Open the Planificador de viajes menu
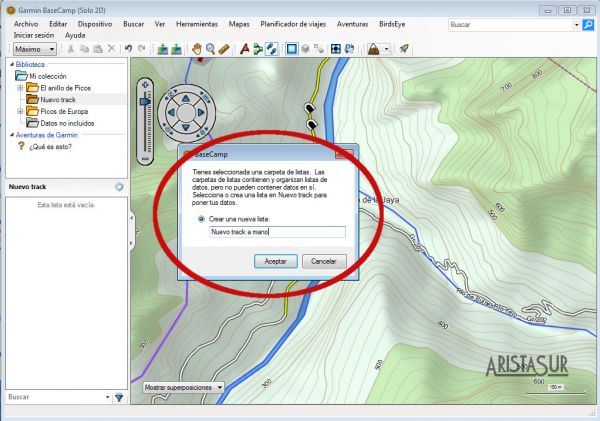The width and height of the screenshot is (600, 421). click(x=293, y=24)
